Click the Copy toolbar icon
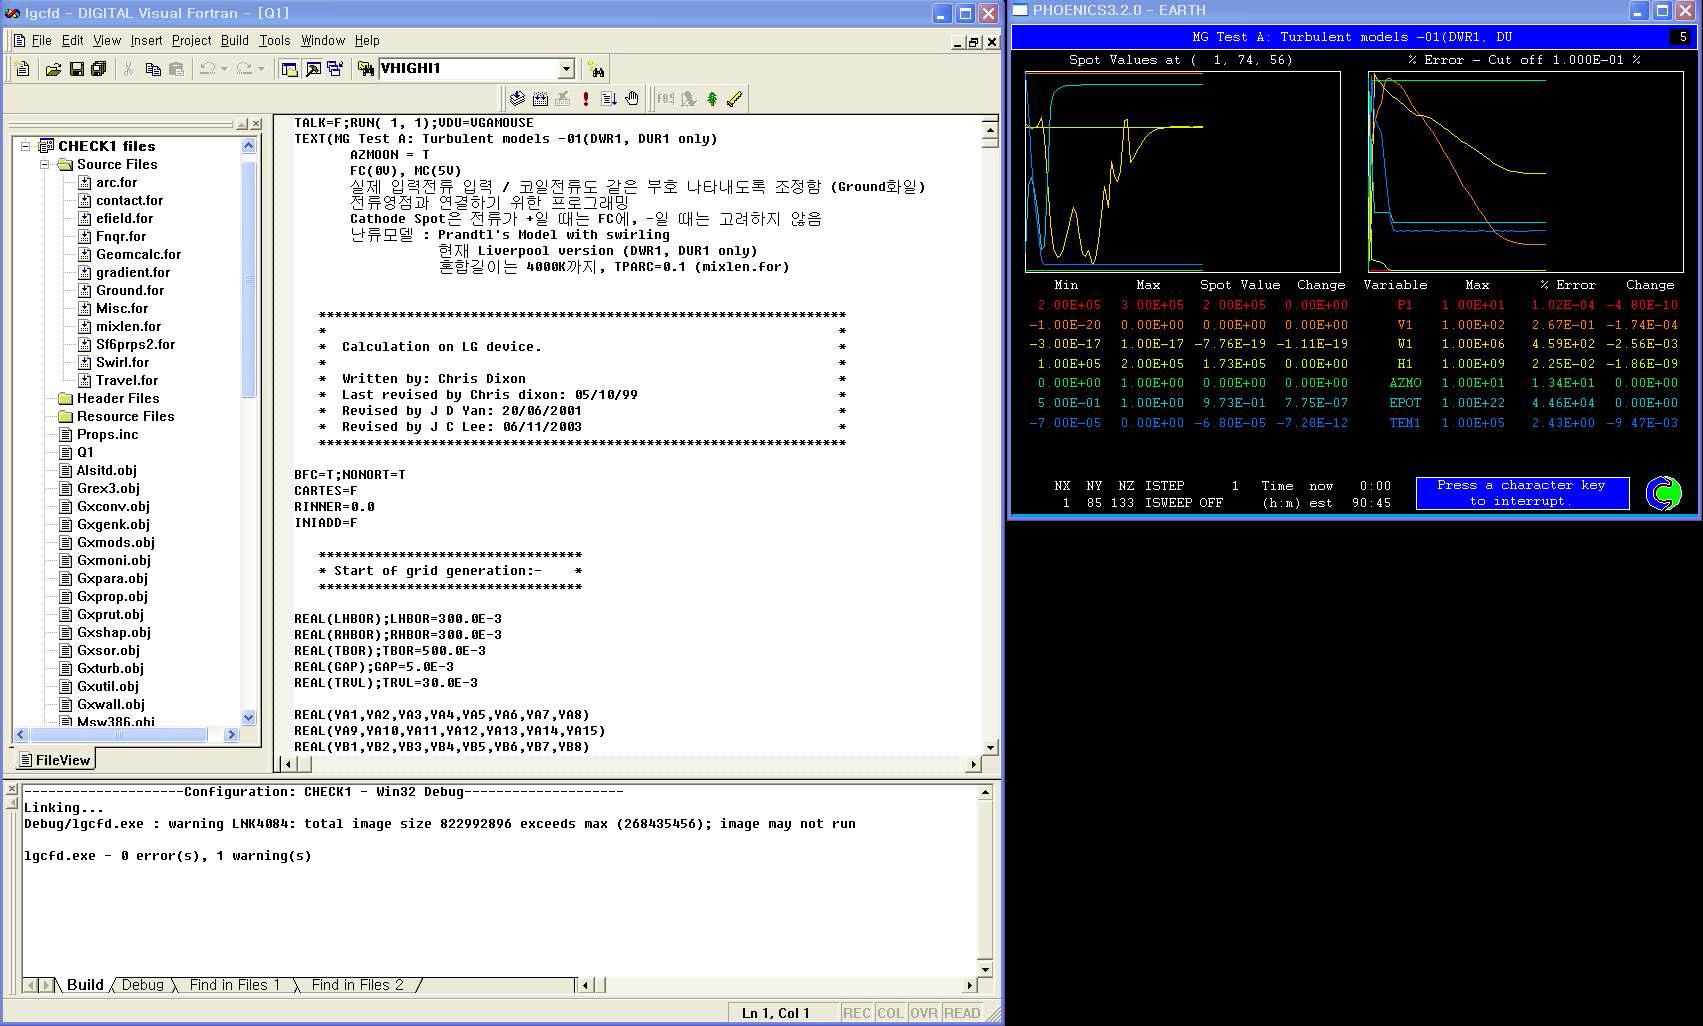 coord(152,69)
